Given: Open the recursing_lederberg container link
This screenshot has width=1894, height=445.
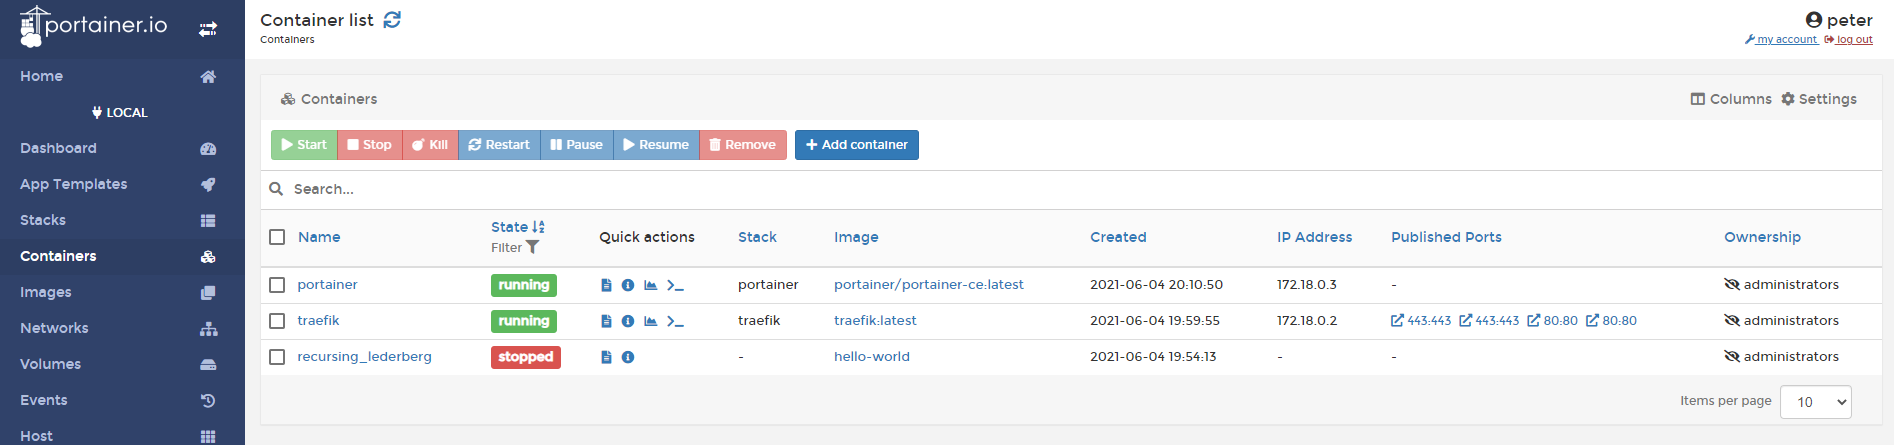Looking at the screenshot, I should click(364, 356).
